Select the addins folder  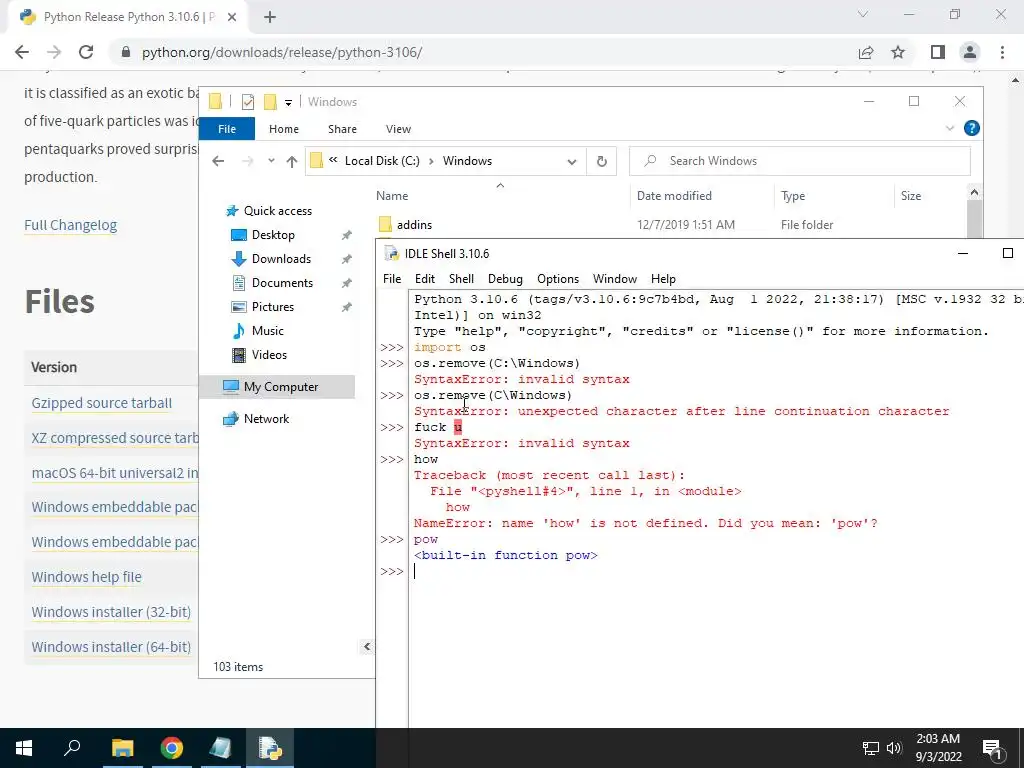pos(414,225)
